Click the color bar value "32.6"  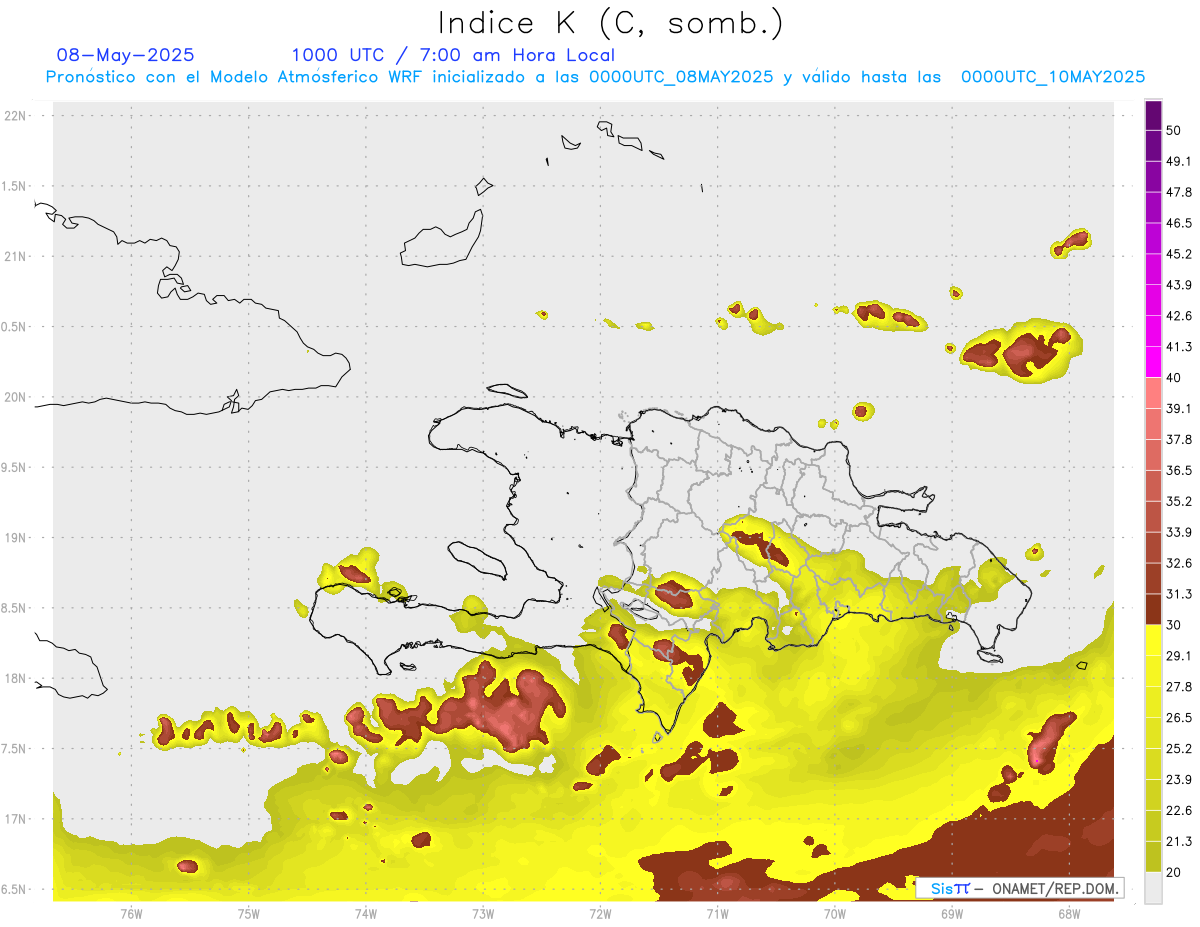click(x=1179, y=563)
